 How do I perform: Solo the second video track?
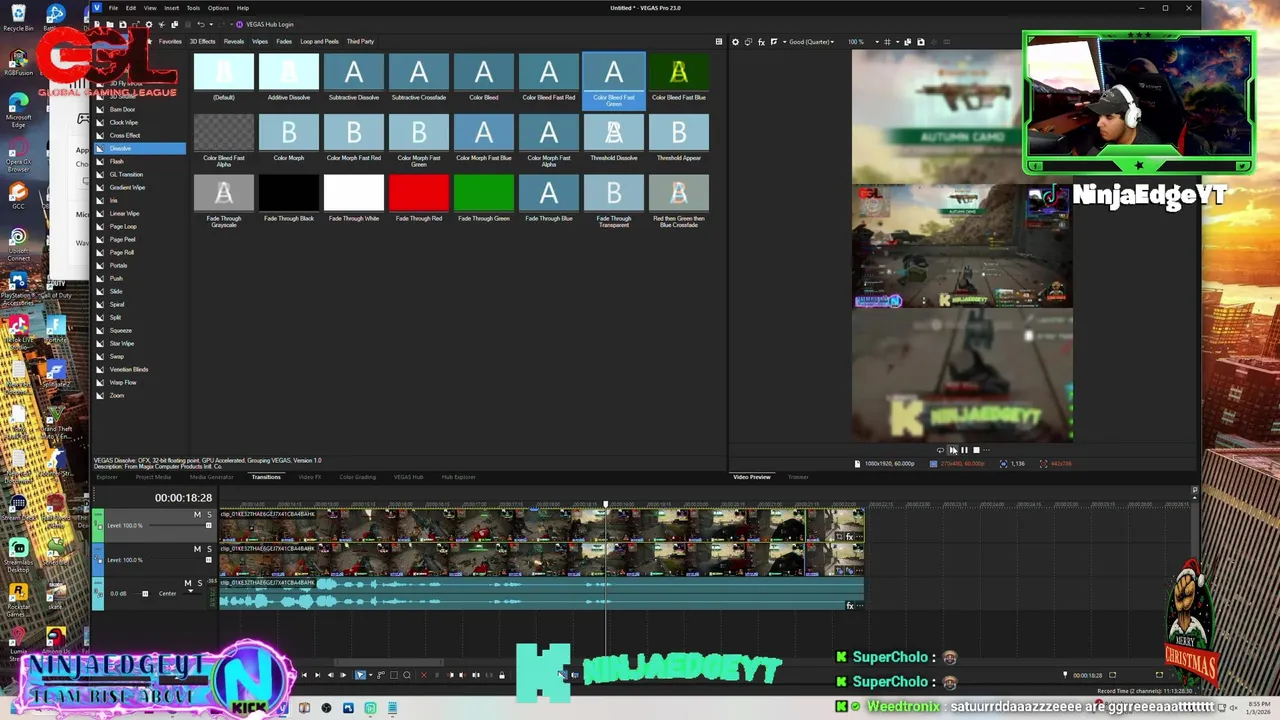coord(208,549)
